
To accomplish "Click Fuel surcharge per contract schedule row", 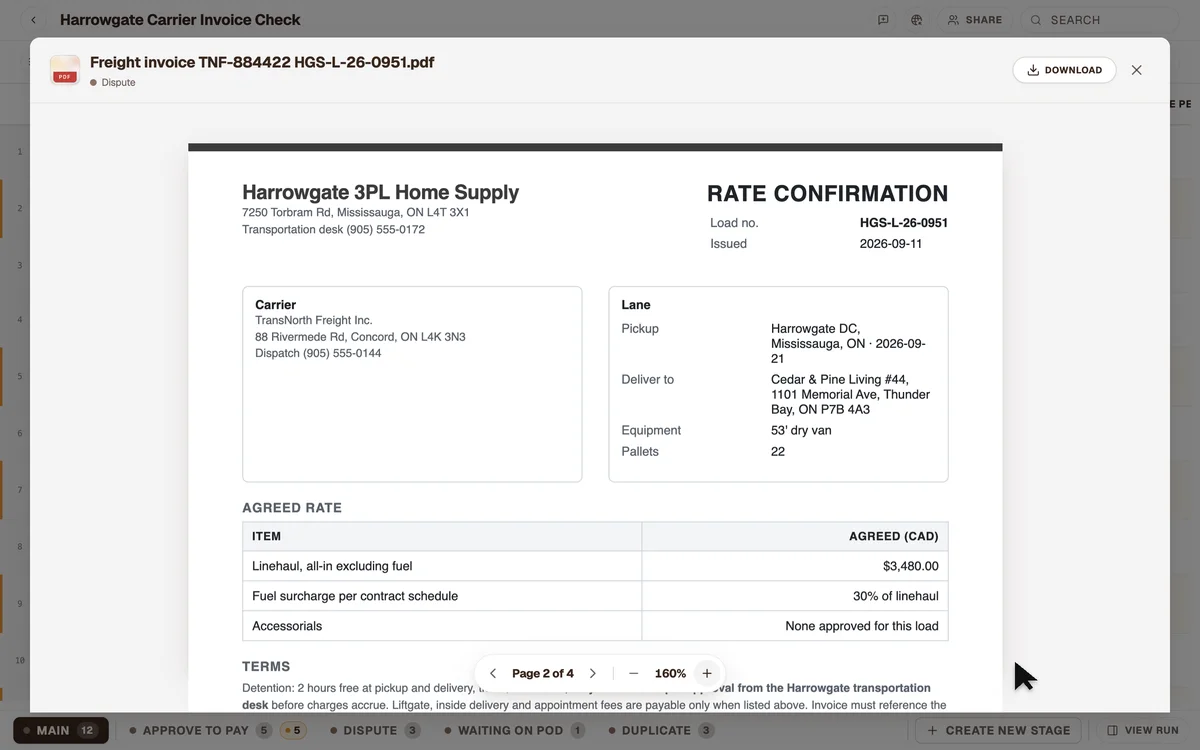I will (x=595, y=596).
